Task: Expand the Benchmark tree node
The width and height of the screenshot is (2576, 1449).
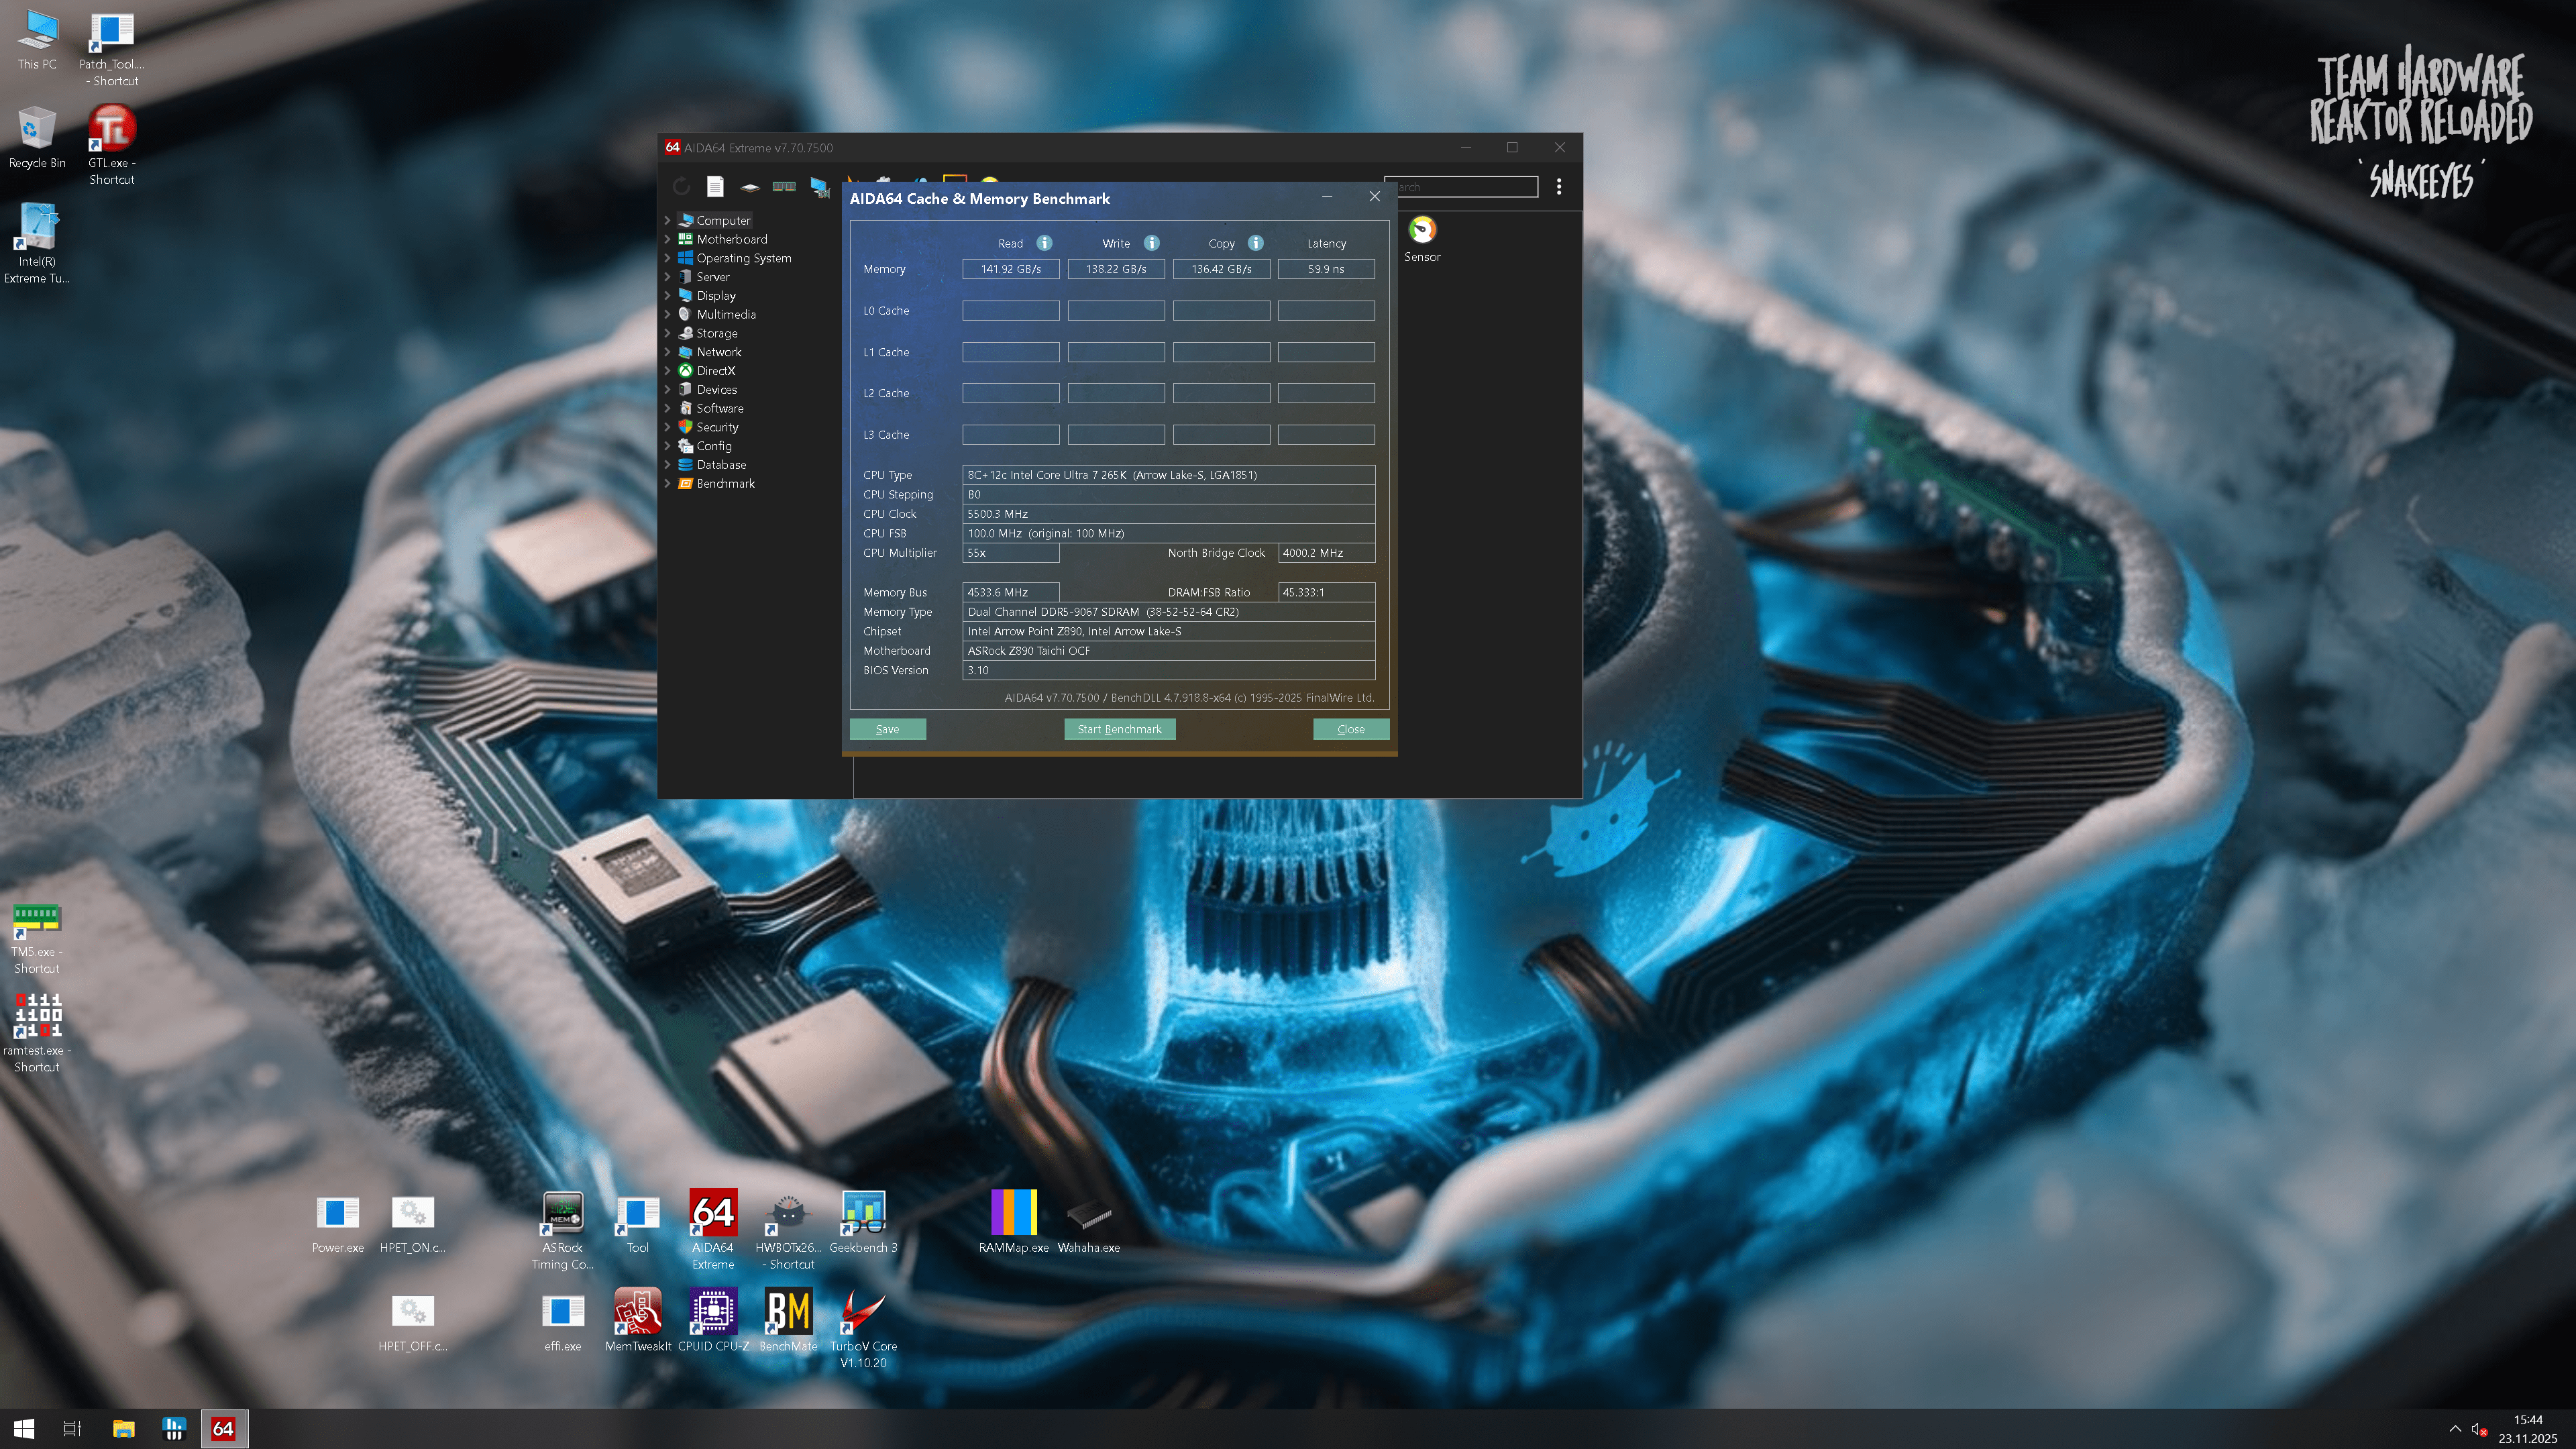Action: [667, 483]
